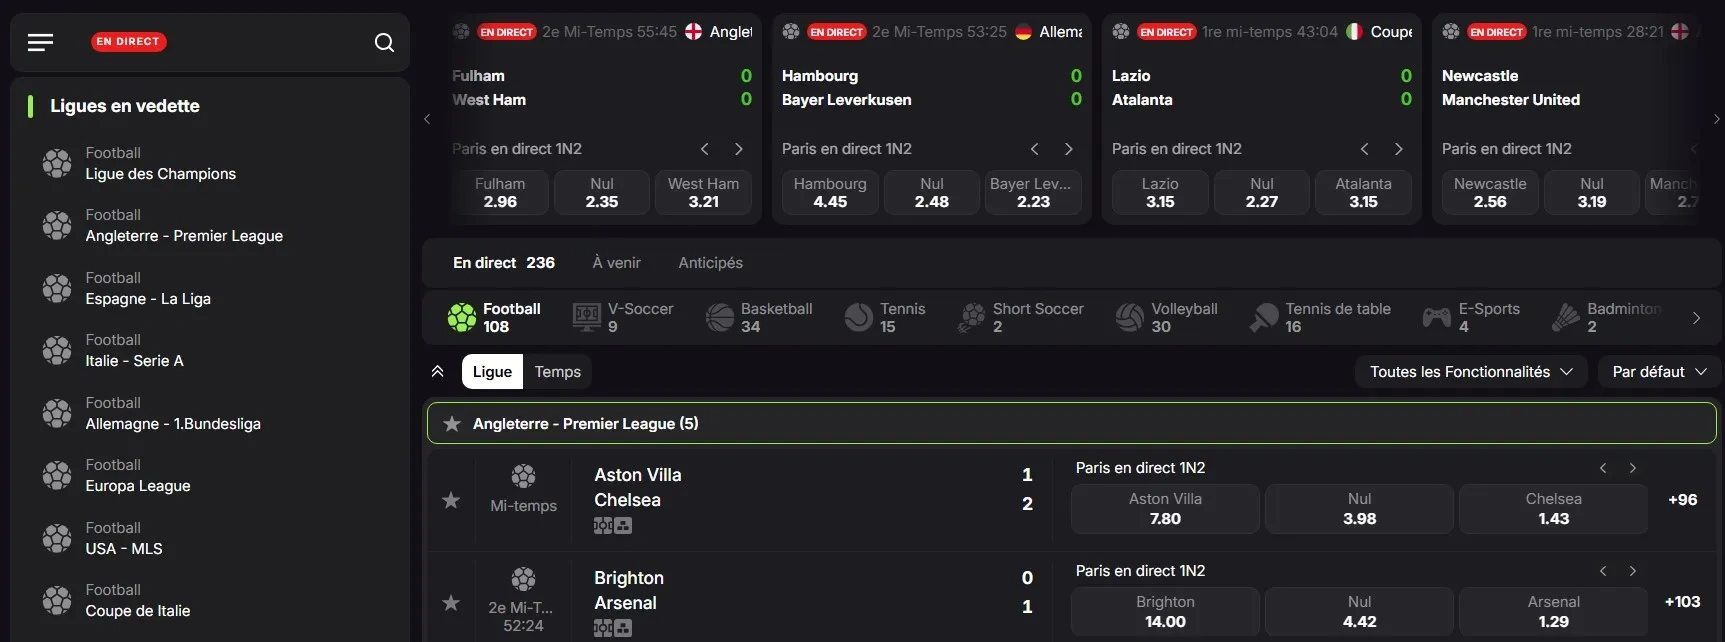The width and height of the screenshot is (1725, 642).
Task: Select the Tennis sport icon
Action: (x=859, y=318)
